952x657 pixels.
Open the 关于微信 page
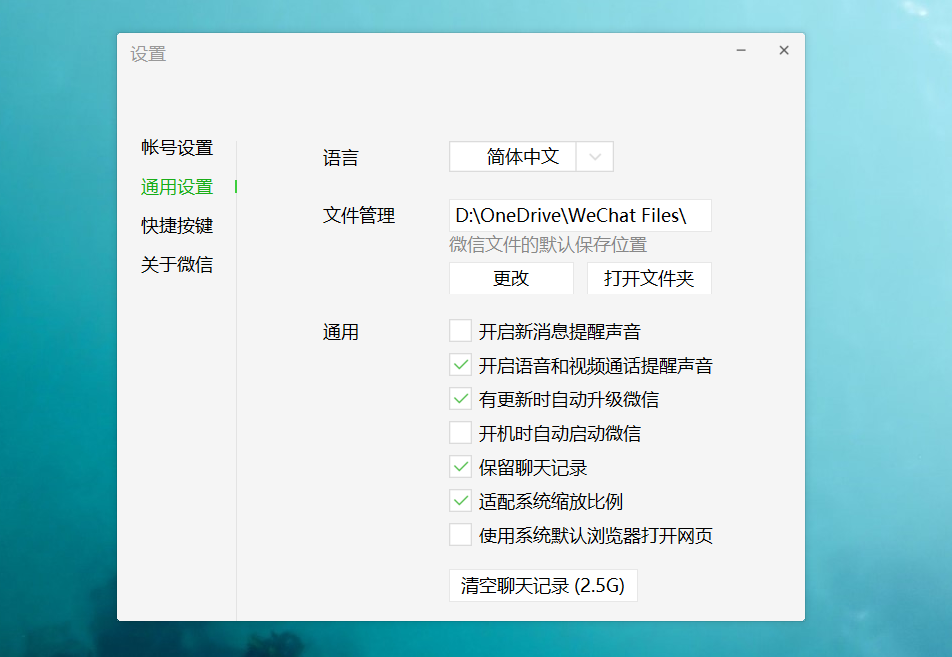(x=177, y=265)
